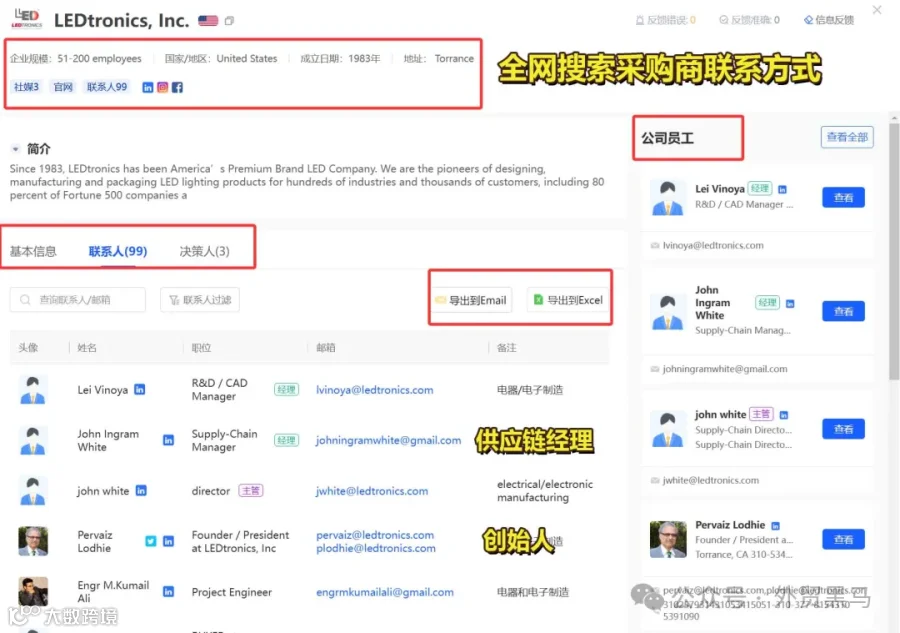Open the company Facebook icon
Screen dimensions: 900x633
[x=177, y=87]
